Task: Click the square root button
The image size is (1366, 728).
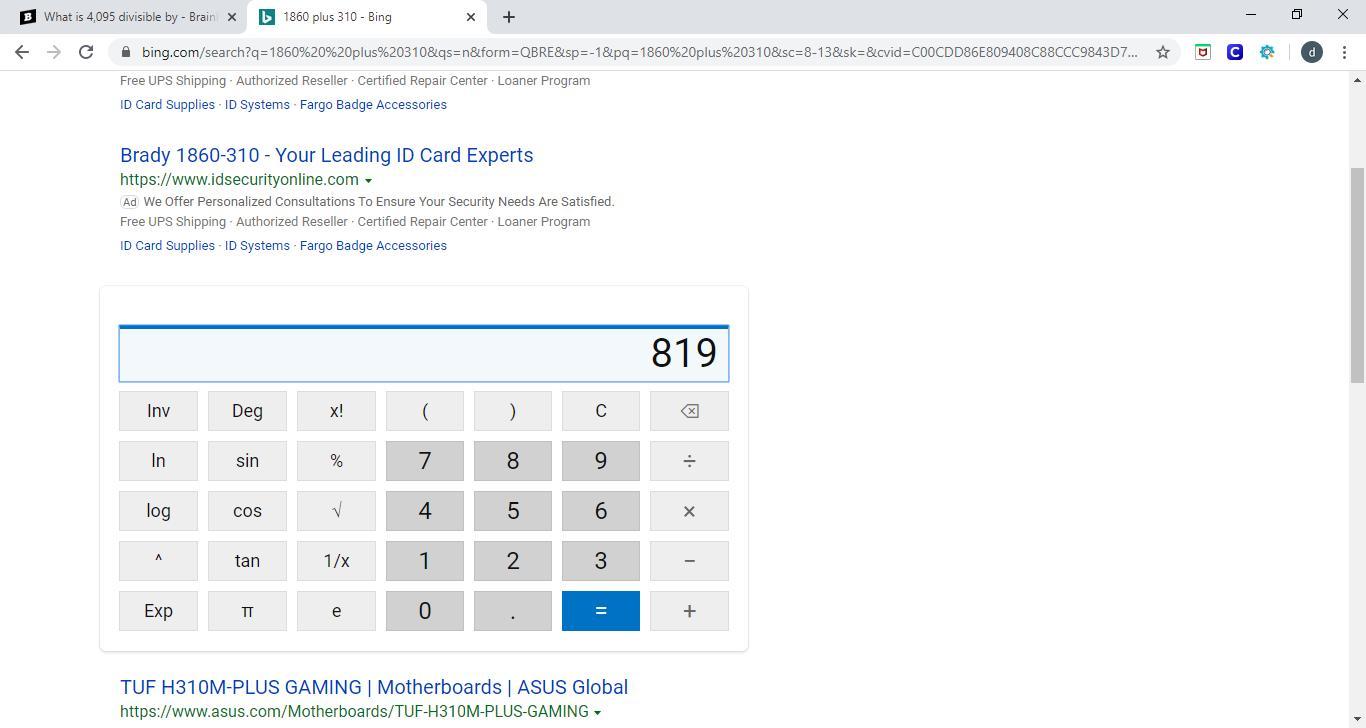Action: pos(336,511)
